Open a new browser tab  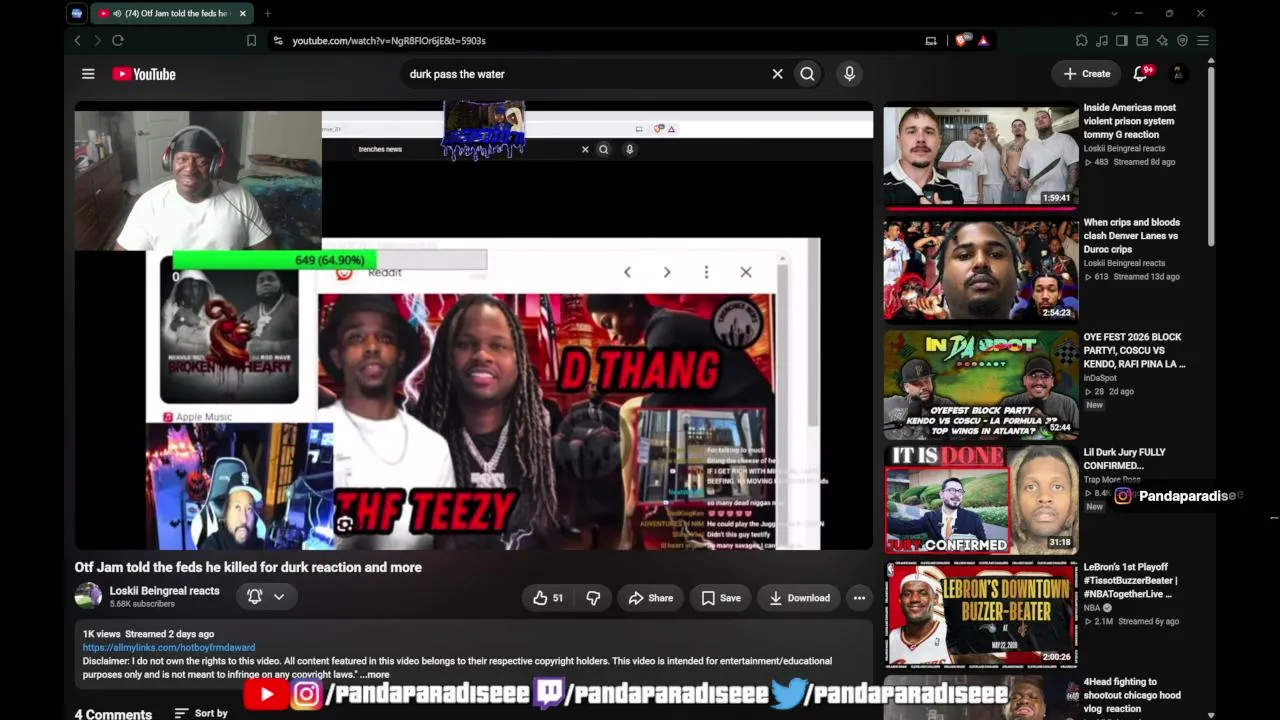tap(267, 14)
